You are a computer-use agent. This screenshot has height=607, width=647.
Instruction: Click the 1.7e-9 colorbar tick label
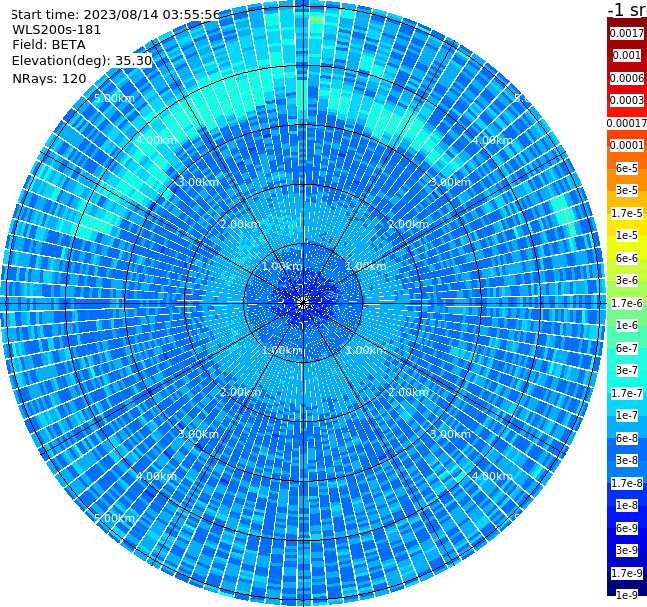627,573
